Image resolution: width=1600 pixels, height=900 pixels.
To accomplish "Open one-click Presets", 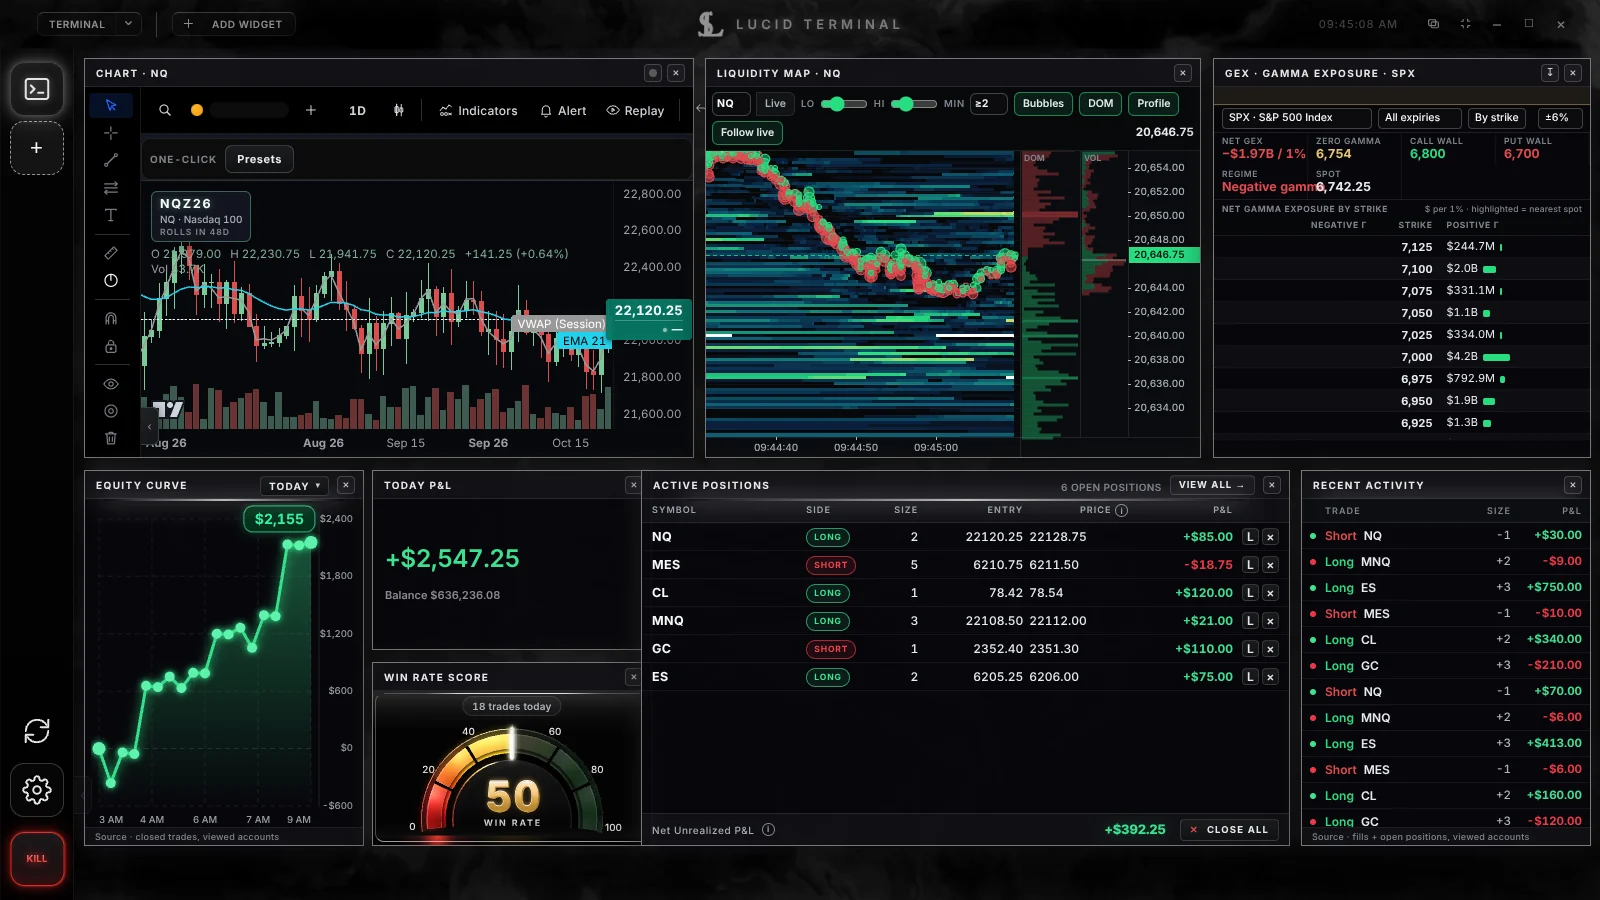I will tap(259, 159).
